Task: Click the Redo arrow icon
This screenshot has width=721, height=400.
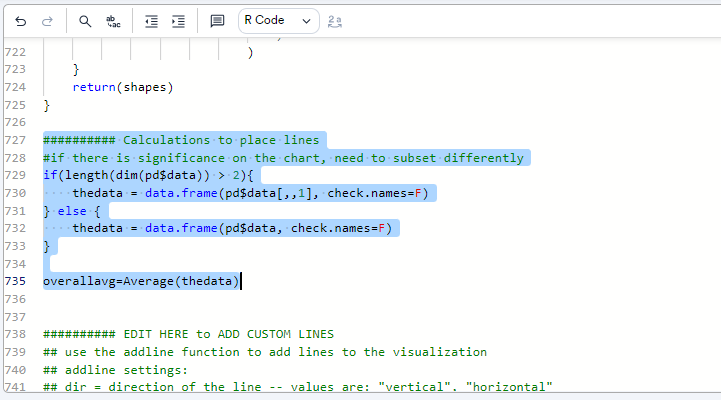Action: (x=47, y=20)
